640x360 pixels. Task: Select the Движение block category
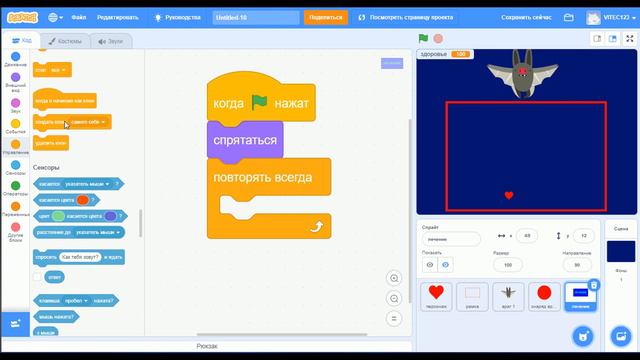16,59
